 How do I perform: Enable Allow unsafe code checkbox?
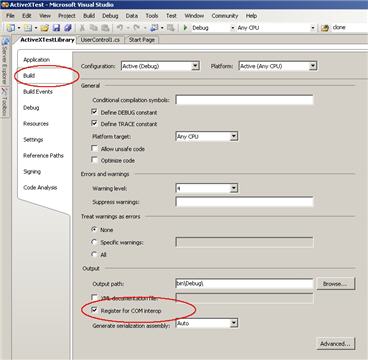(x=94, y=149)
